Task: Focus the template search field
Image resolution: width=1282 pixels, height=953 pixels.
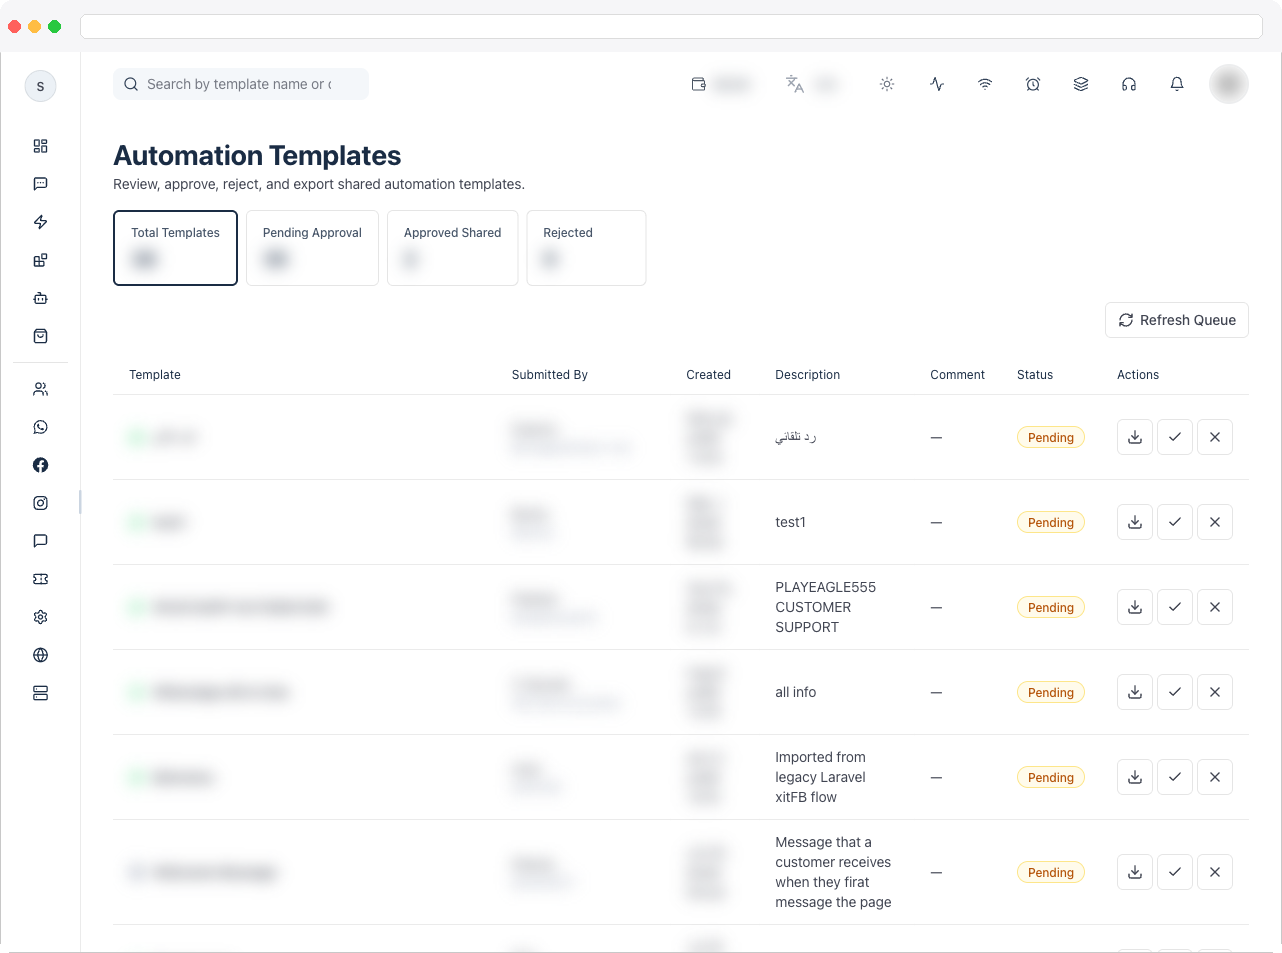Action: (x=241, y=84)
